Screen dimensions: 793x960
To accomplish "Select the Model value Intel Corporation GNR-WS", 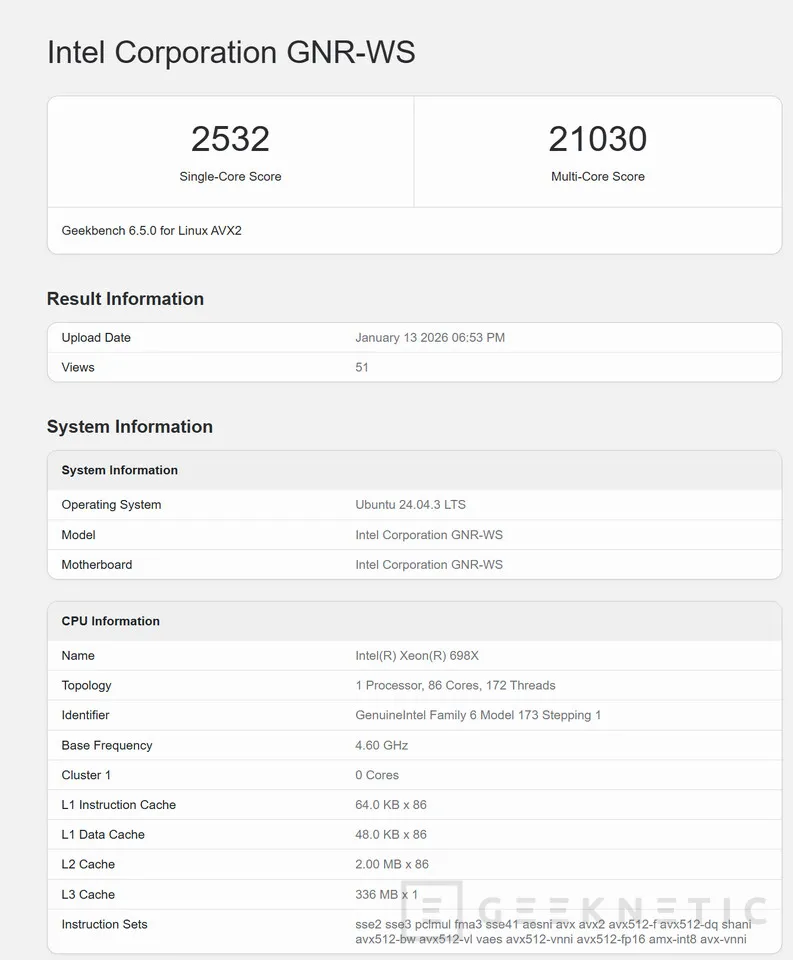I will pyautogui.click(x=429, y=534).
